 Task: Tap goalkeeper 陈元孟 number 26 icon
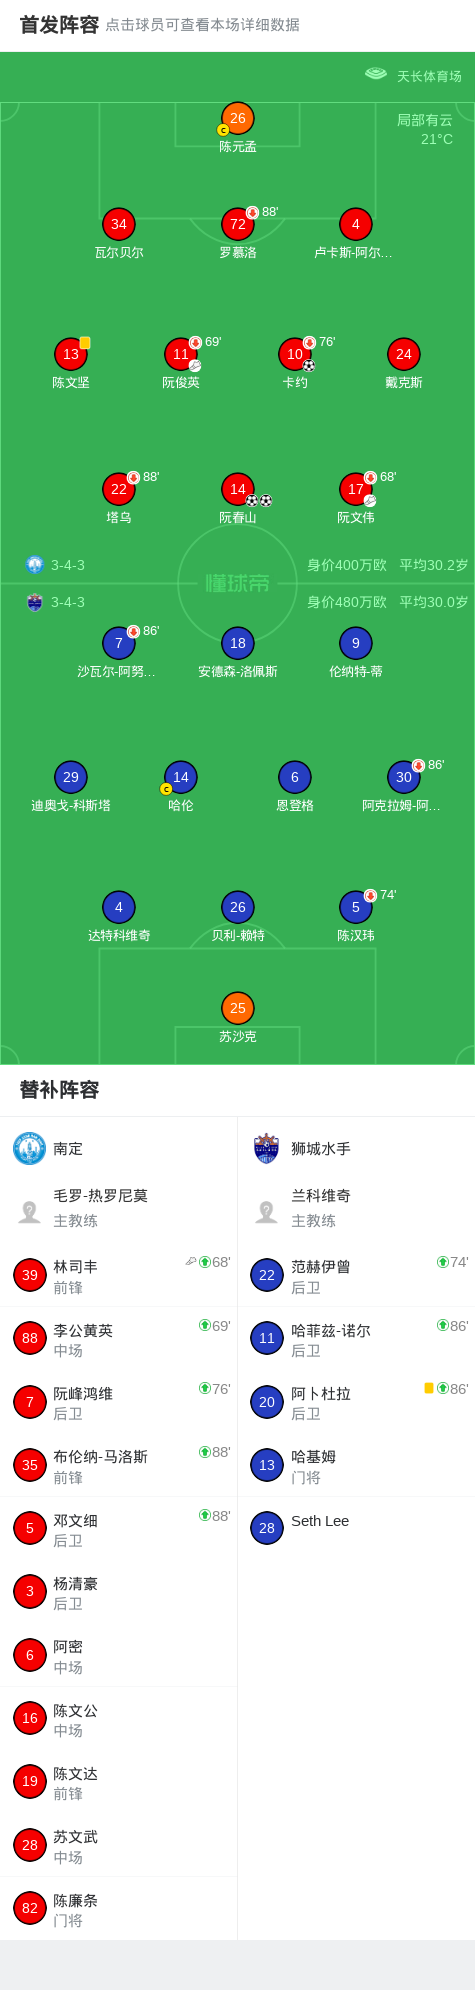[x=238, y=118]
